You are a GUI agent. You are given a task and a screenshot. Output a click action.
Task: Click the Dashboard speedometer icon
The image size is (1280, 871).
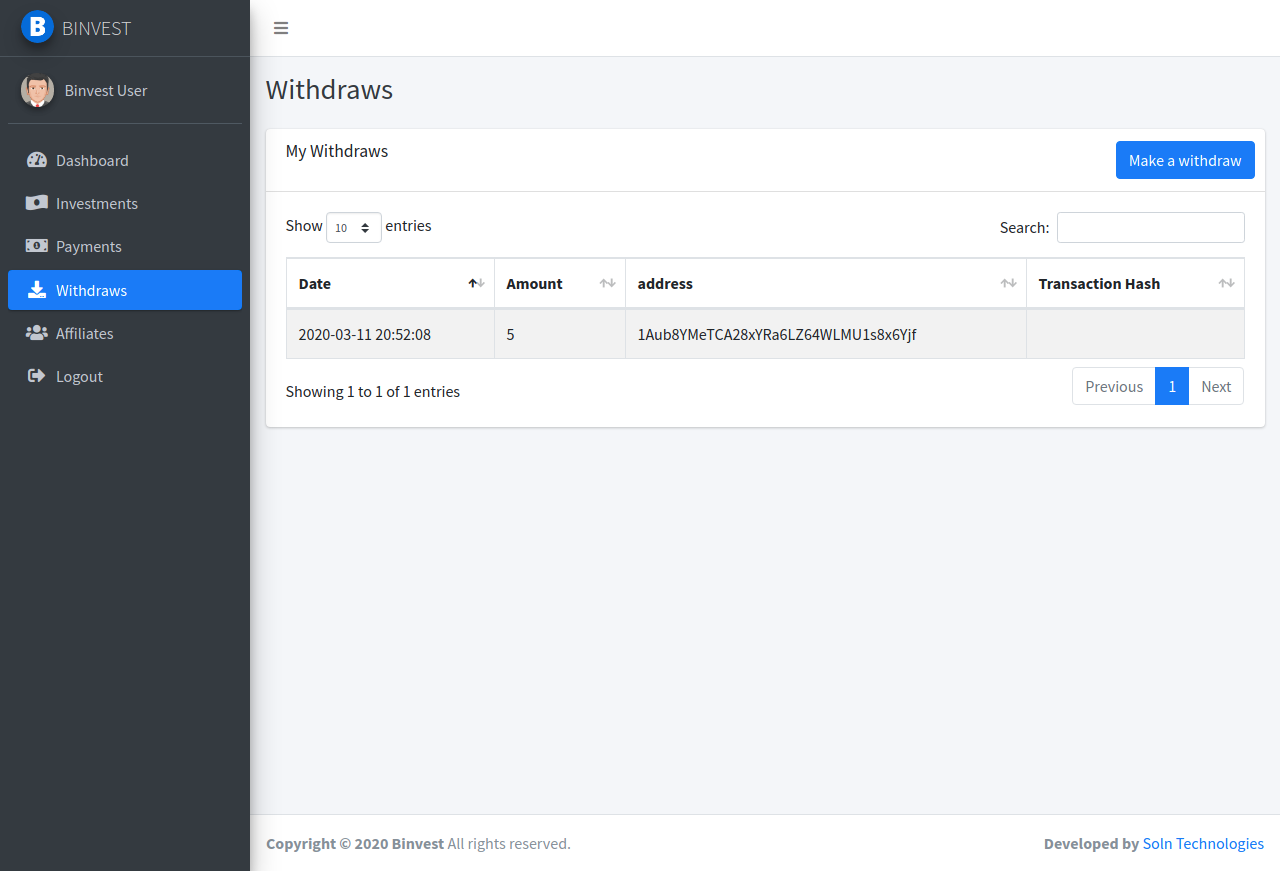[x=37, y=160]
